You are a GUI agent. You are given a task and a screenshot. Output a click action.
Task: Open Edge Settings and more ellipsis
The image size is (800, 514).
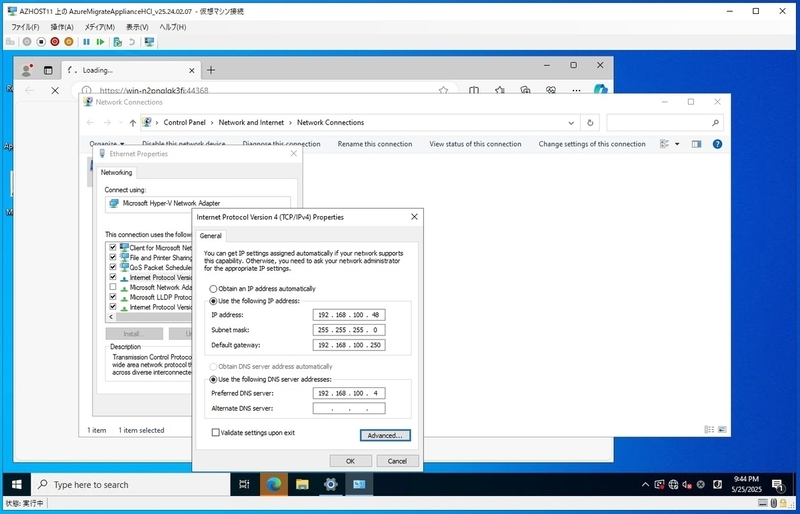click(x=576, y=90)
